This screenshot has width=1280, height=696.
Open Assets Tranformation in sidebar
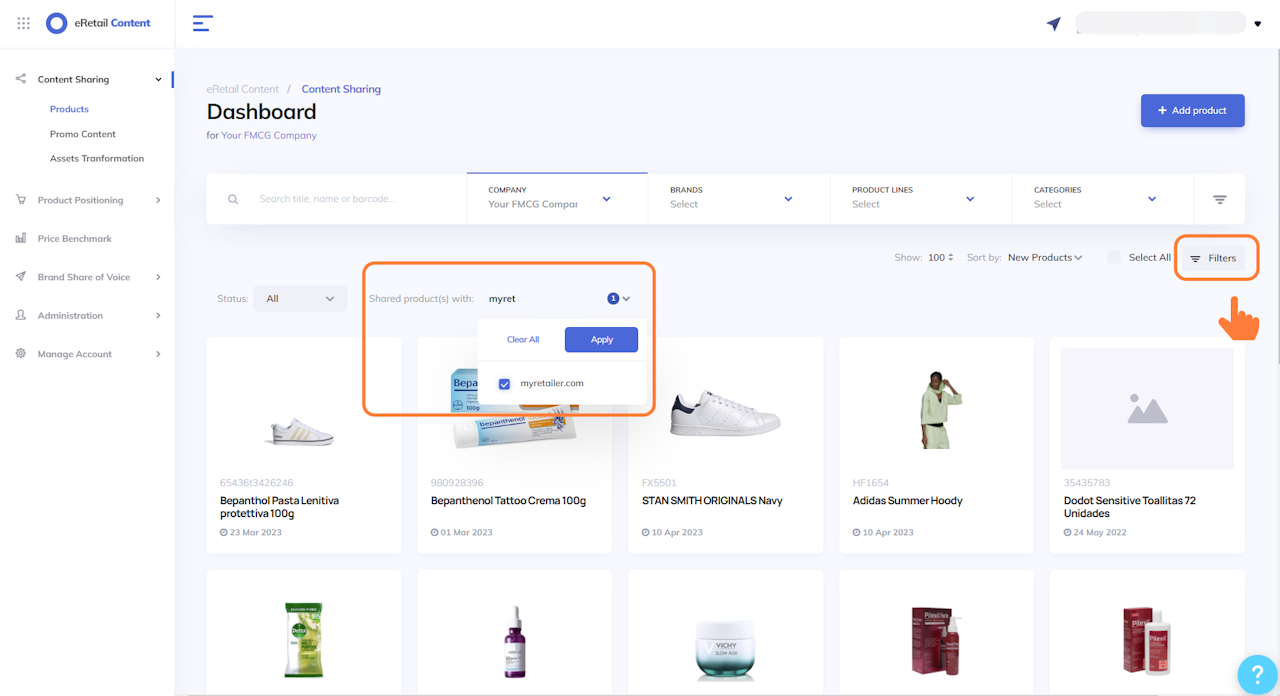click(97, 158)
